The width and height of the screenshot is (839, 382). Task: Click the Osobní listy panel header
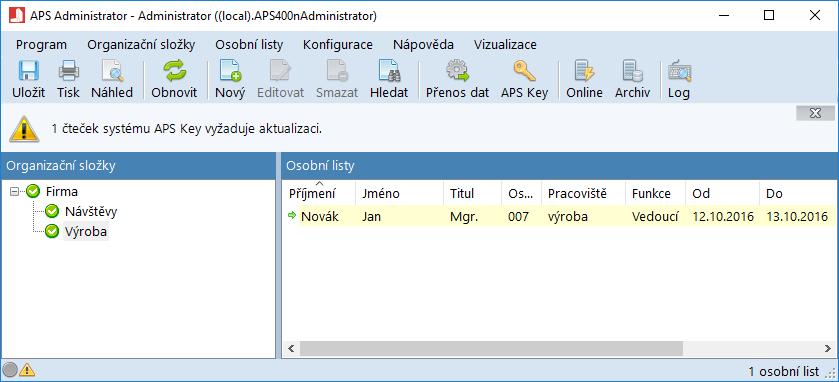558,166
